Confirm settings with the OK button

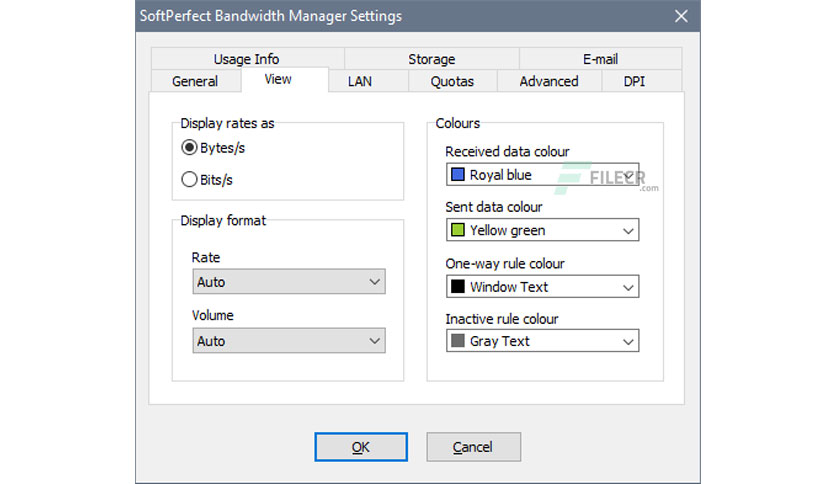coord(361,447)
